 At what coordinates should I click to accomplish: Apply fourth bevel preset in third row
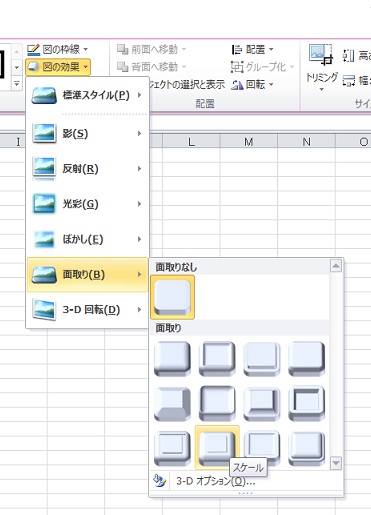point(306,448)
